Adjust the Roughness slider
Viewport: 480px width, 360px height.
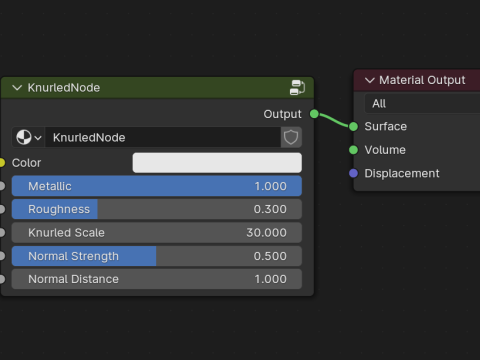point(157,209)
